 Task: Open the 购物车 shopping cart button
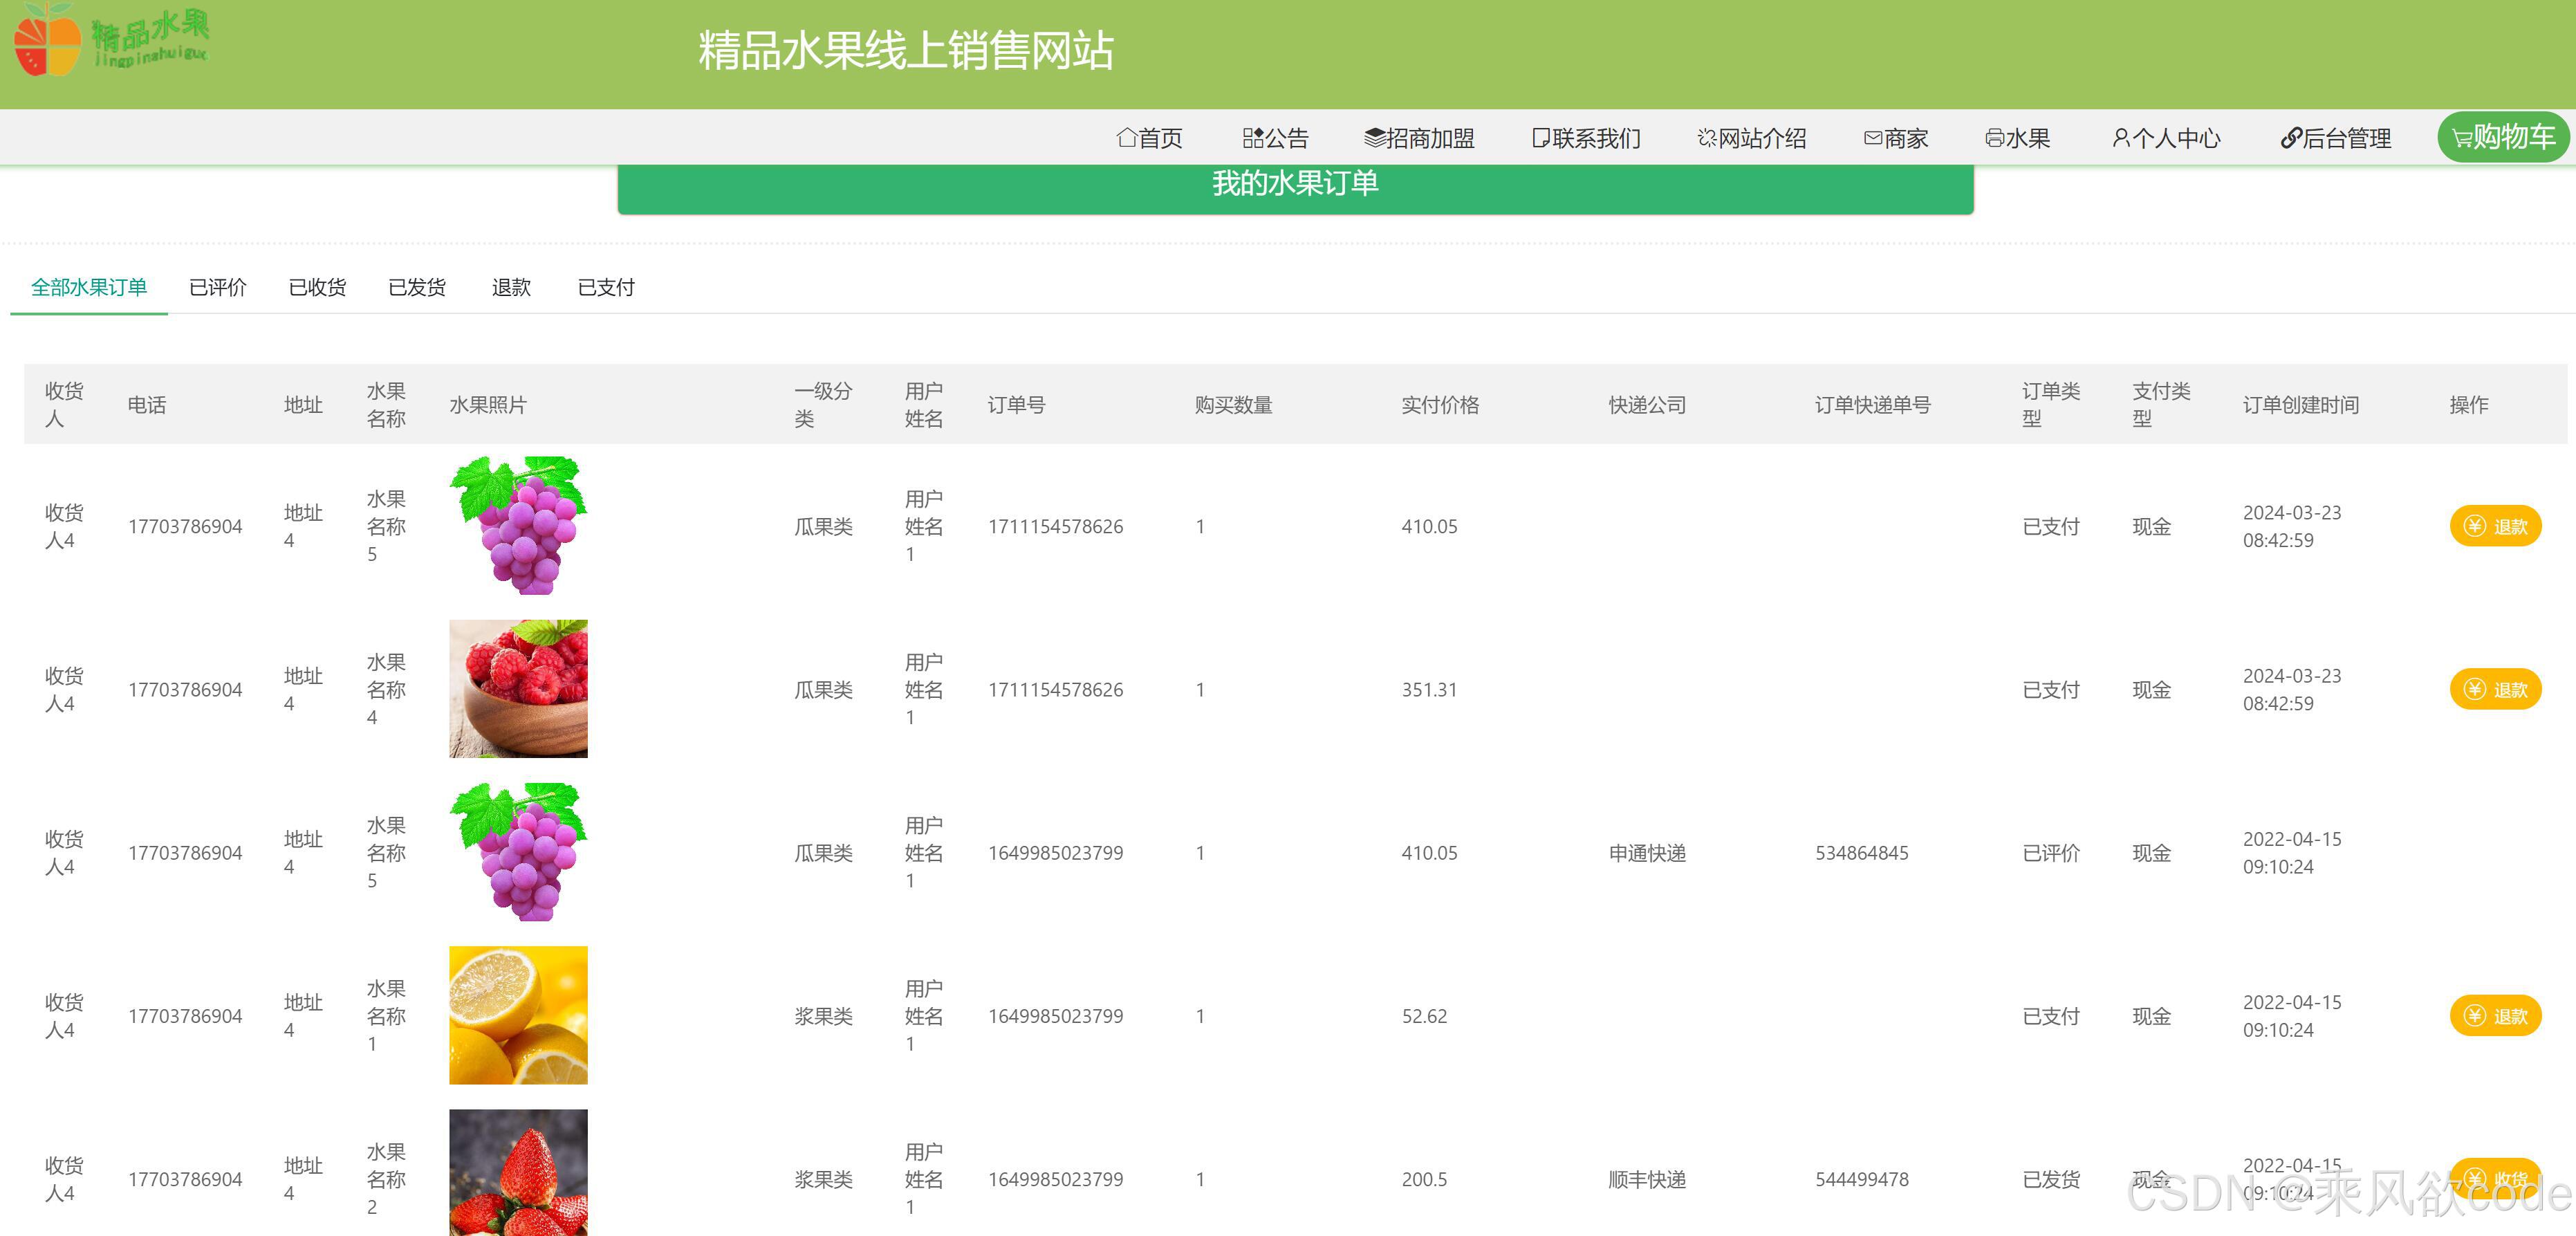pos(2503,137)
